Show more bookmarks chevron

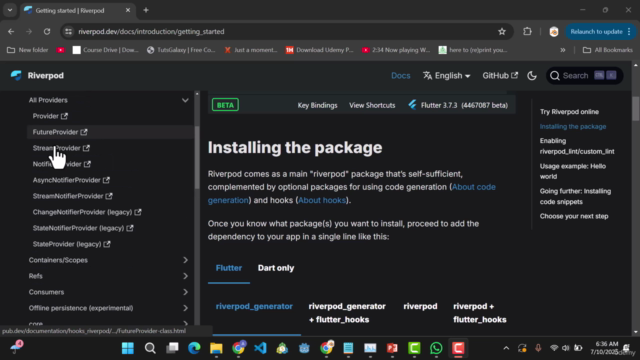562,50
